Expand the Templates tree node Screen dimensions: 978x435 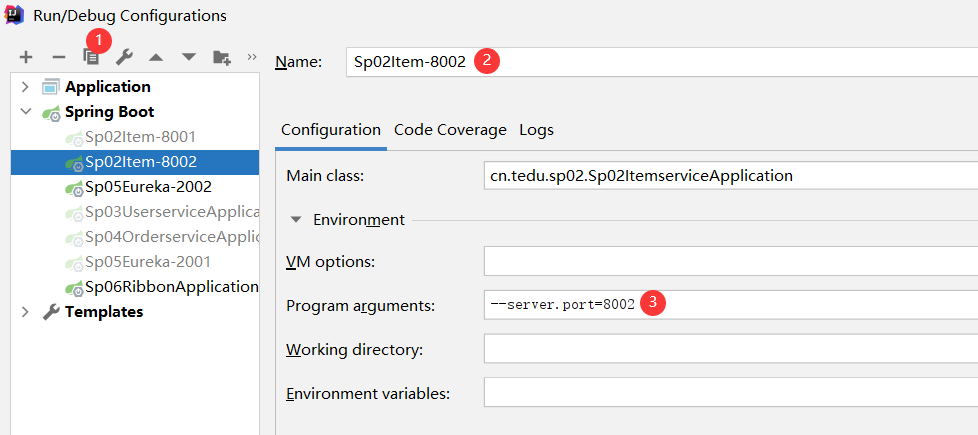coord(25,312)
